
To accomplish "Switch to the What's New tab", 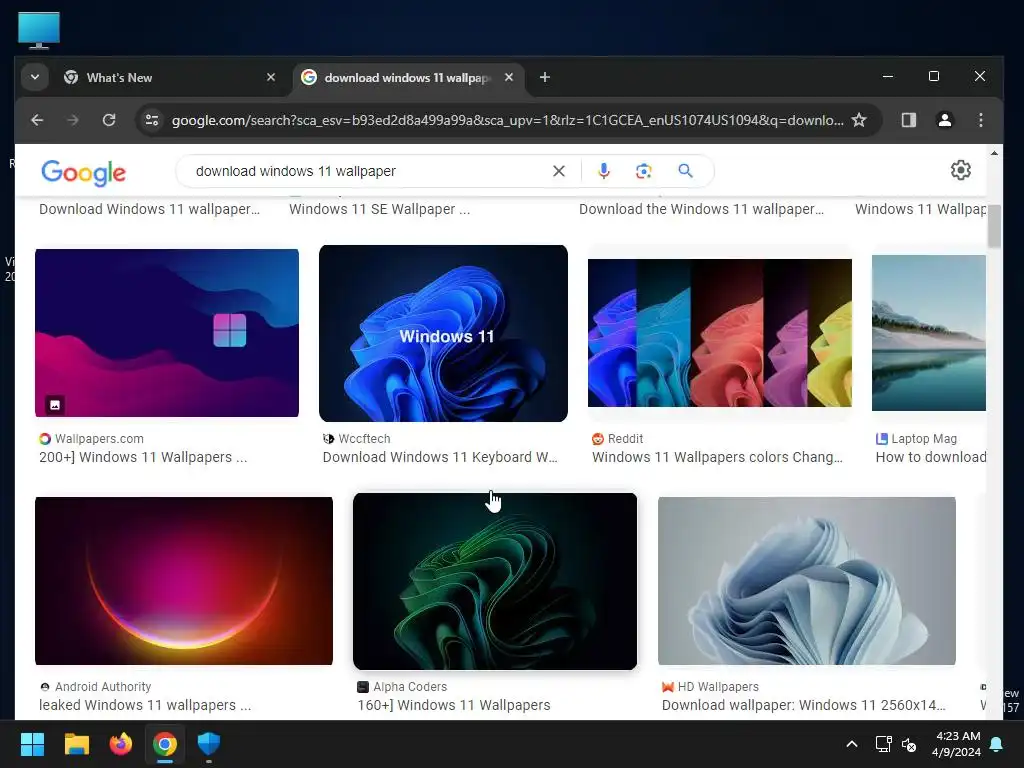I will click(x=167, y=78).
